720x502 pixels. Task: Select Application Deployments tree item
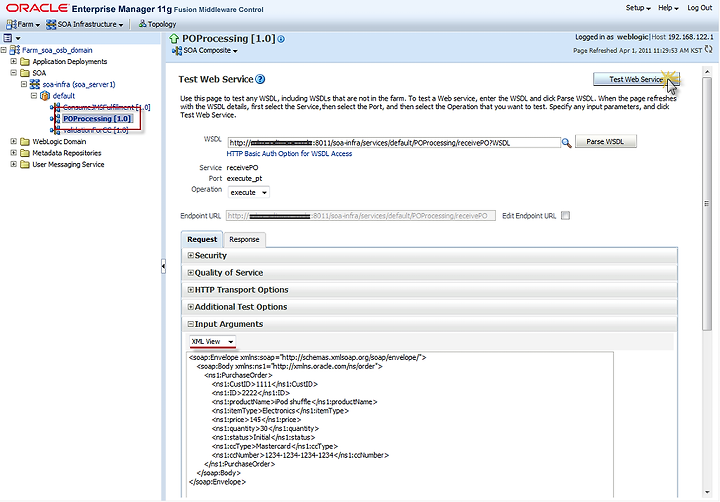[x=69, y=62]
